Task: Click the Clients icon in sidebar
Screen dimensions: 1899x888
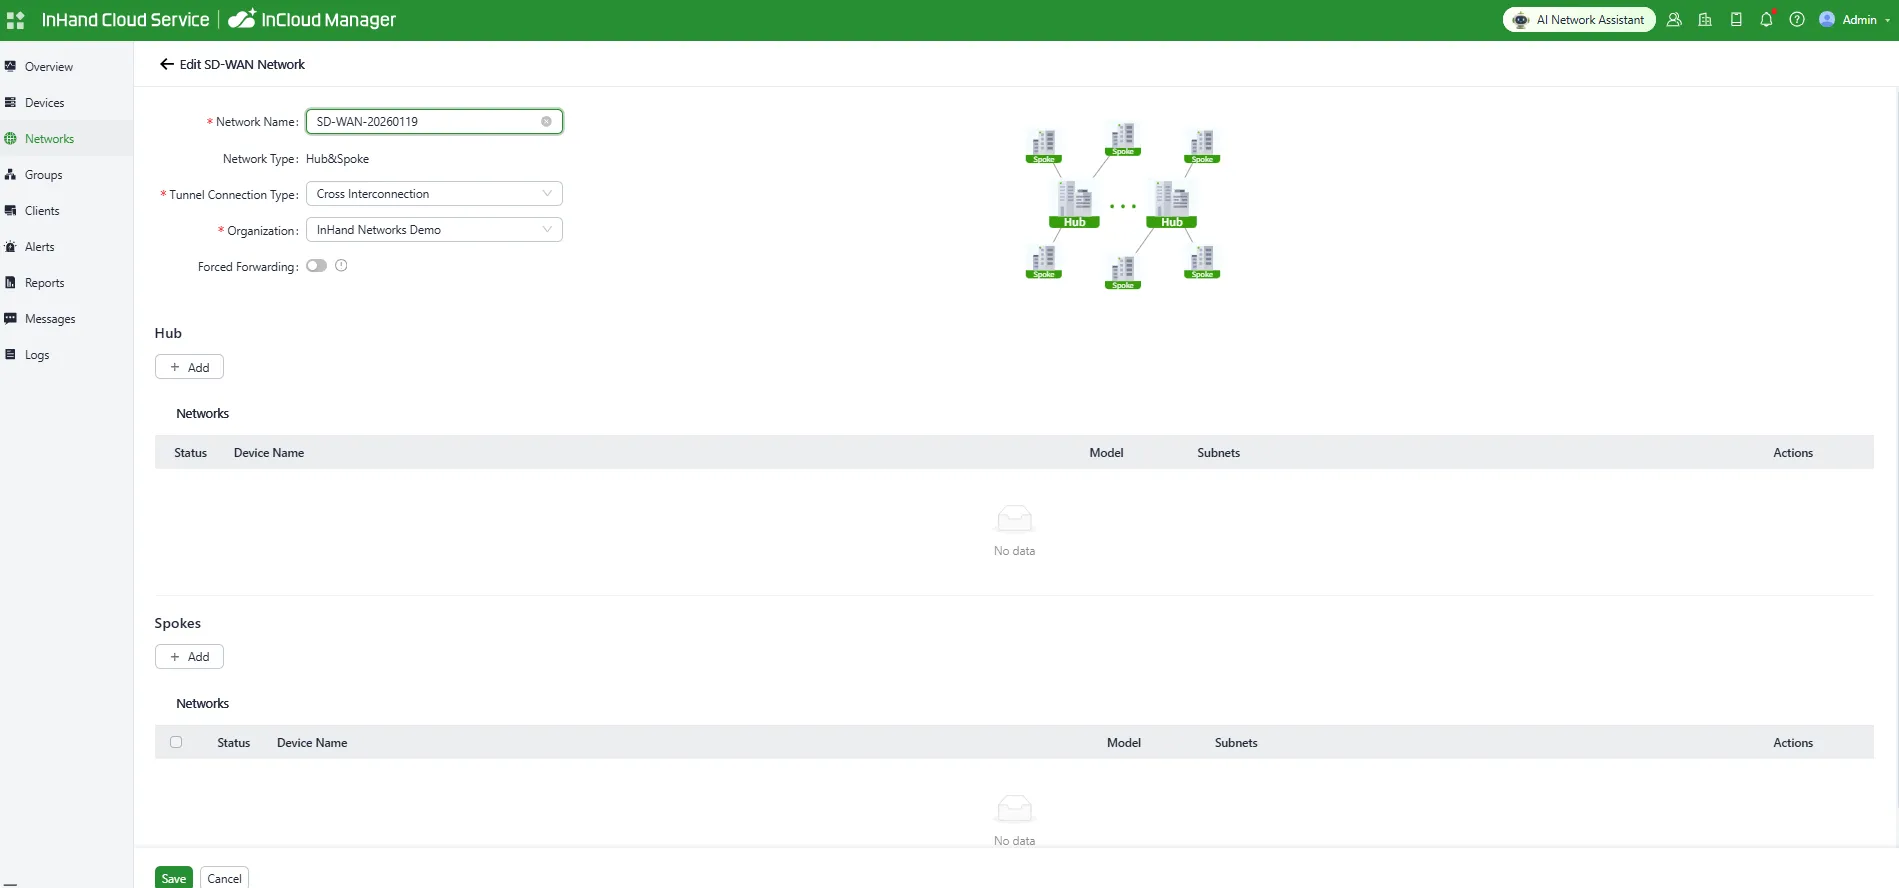Action: click(11, 211)
